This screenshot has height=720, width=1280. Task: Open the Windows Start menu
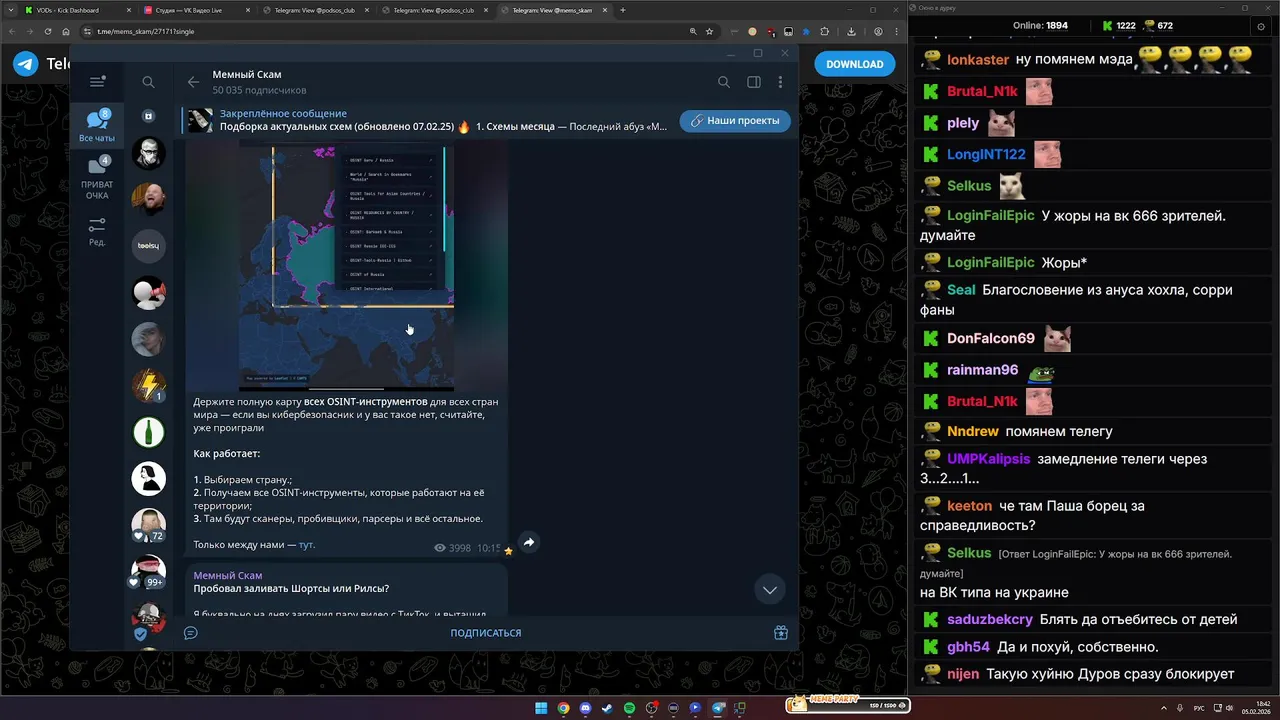pyautogui.click(x=541, y=708)
